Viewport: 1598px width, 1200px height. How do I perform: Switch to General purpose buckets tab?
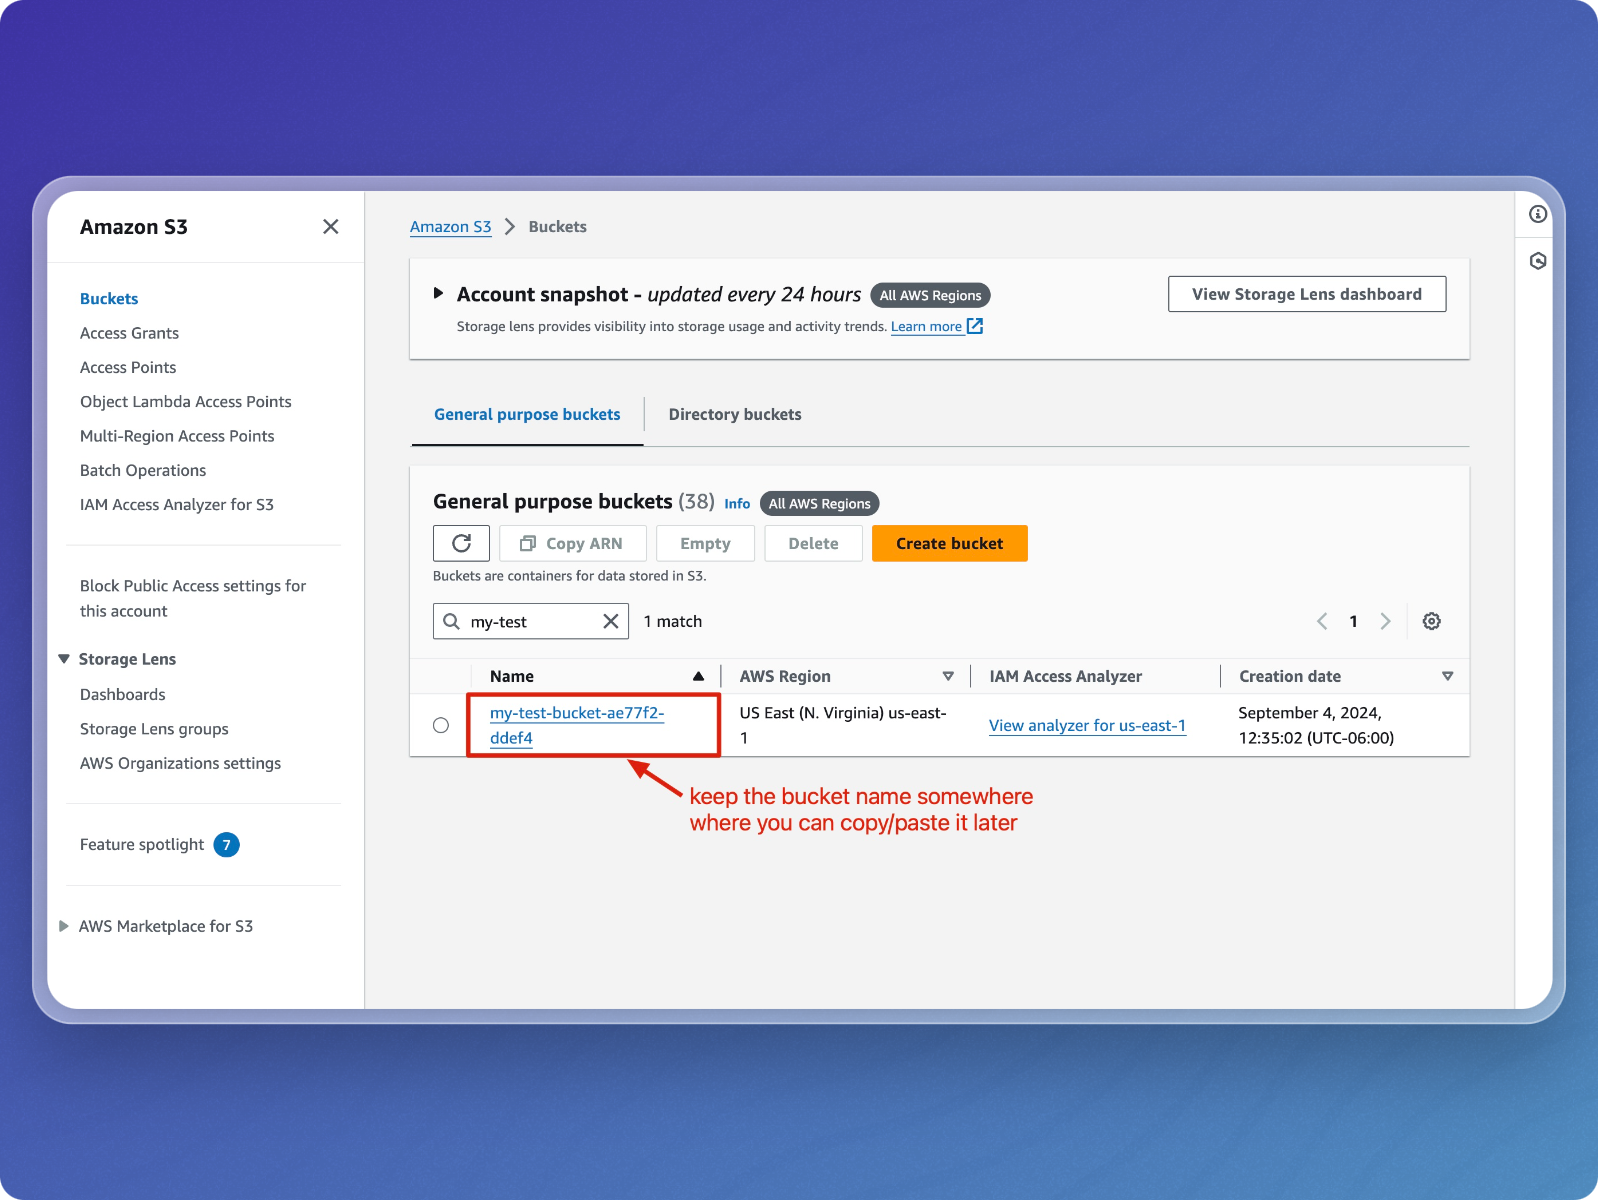pos(527,414)
